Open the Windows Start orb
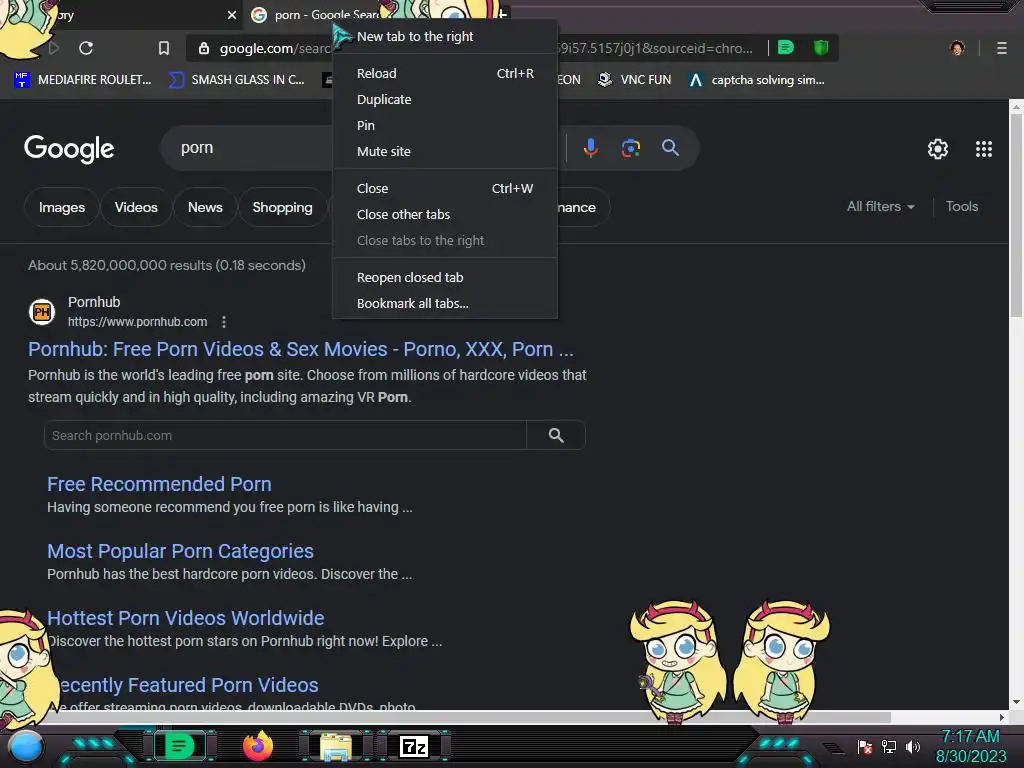The width and height of the screenshot is (1024, 768). pyautogui.click(x=25, y=747)
